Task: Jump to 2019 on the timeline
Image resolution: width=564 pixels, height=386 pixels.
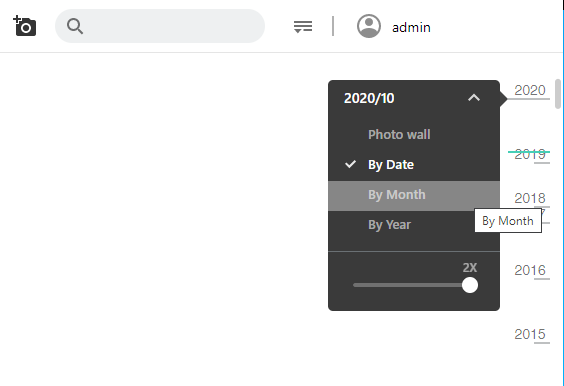Action: 530,154
